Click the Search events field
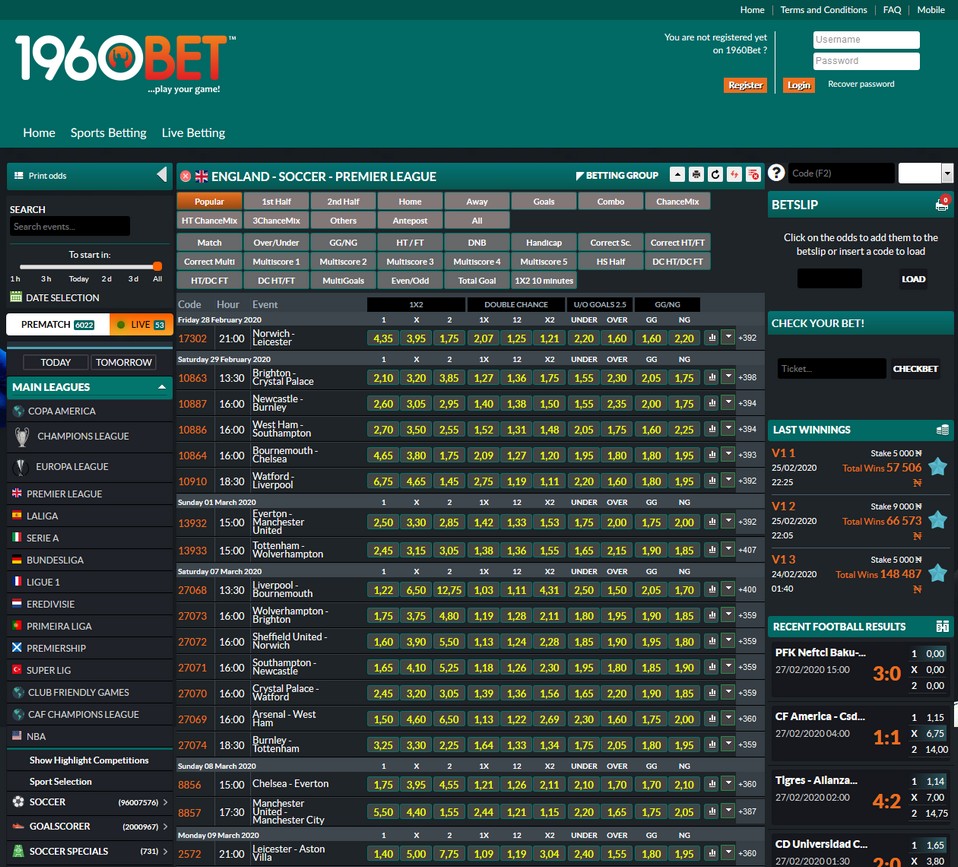This screenshot has height=867, width=958. (x=70, y=226)
